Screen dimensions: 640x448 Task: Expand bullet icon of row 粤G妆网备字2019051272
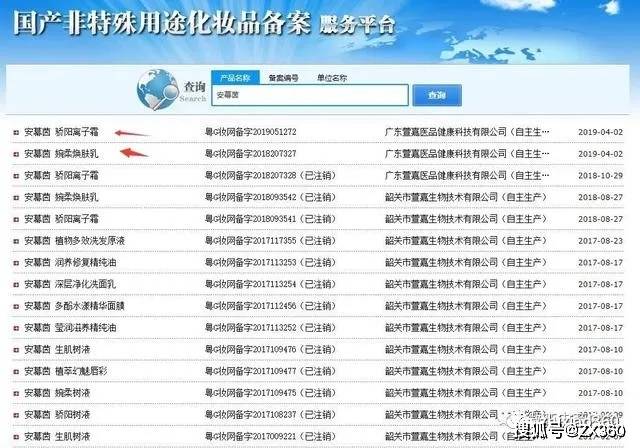(16, 133)
